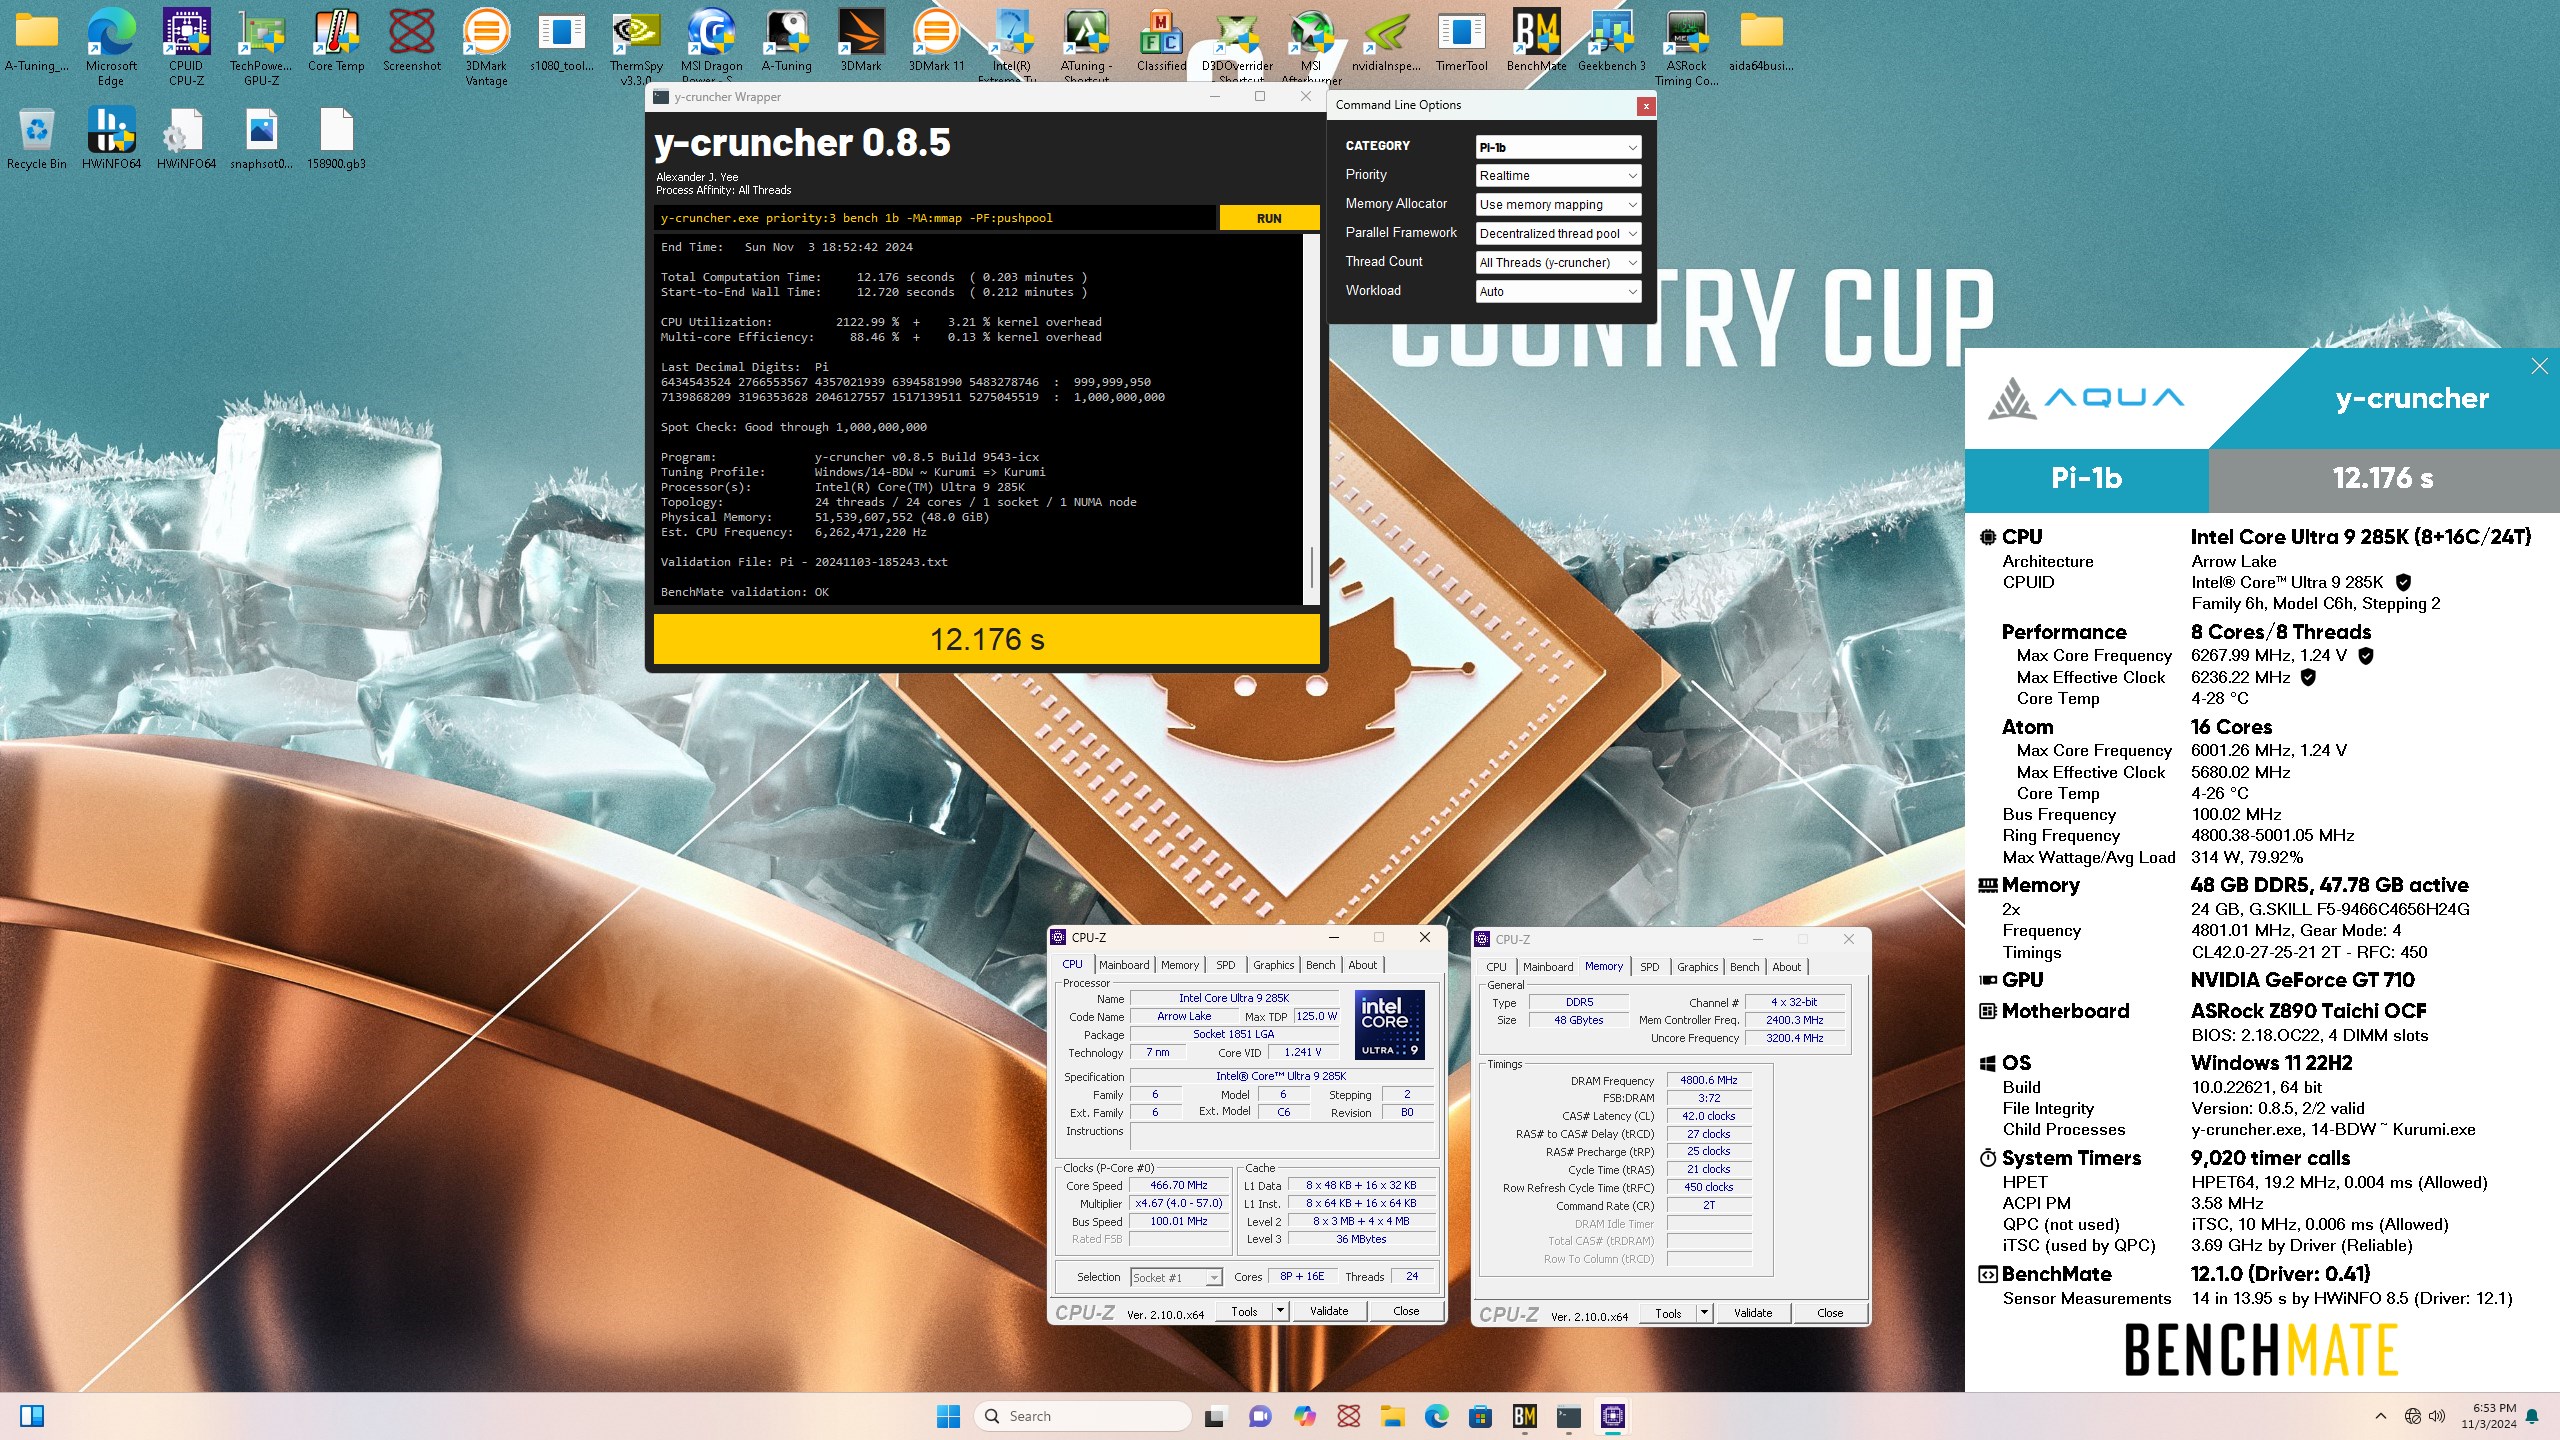
Task: Open the About tab in right CPU-Z window
Action: pyautogui.click(x=1786, y=967)
